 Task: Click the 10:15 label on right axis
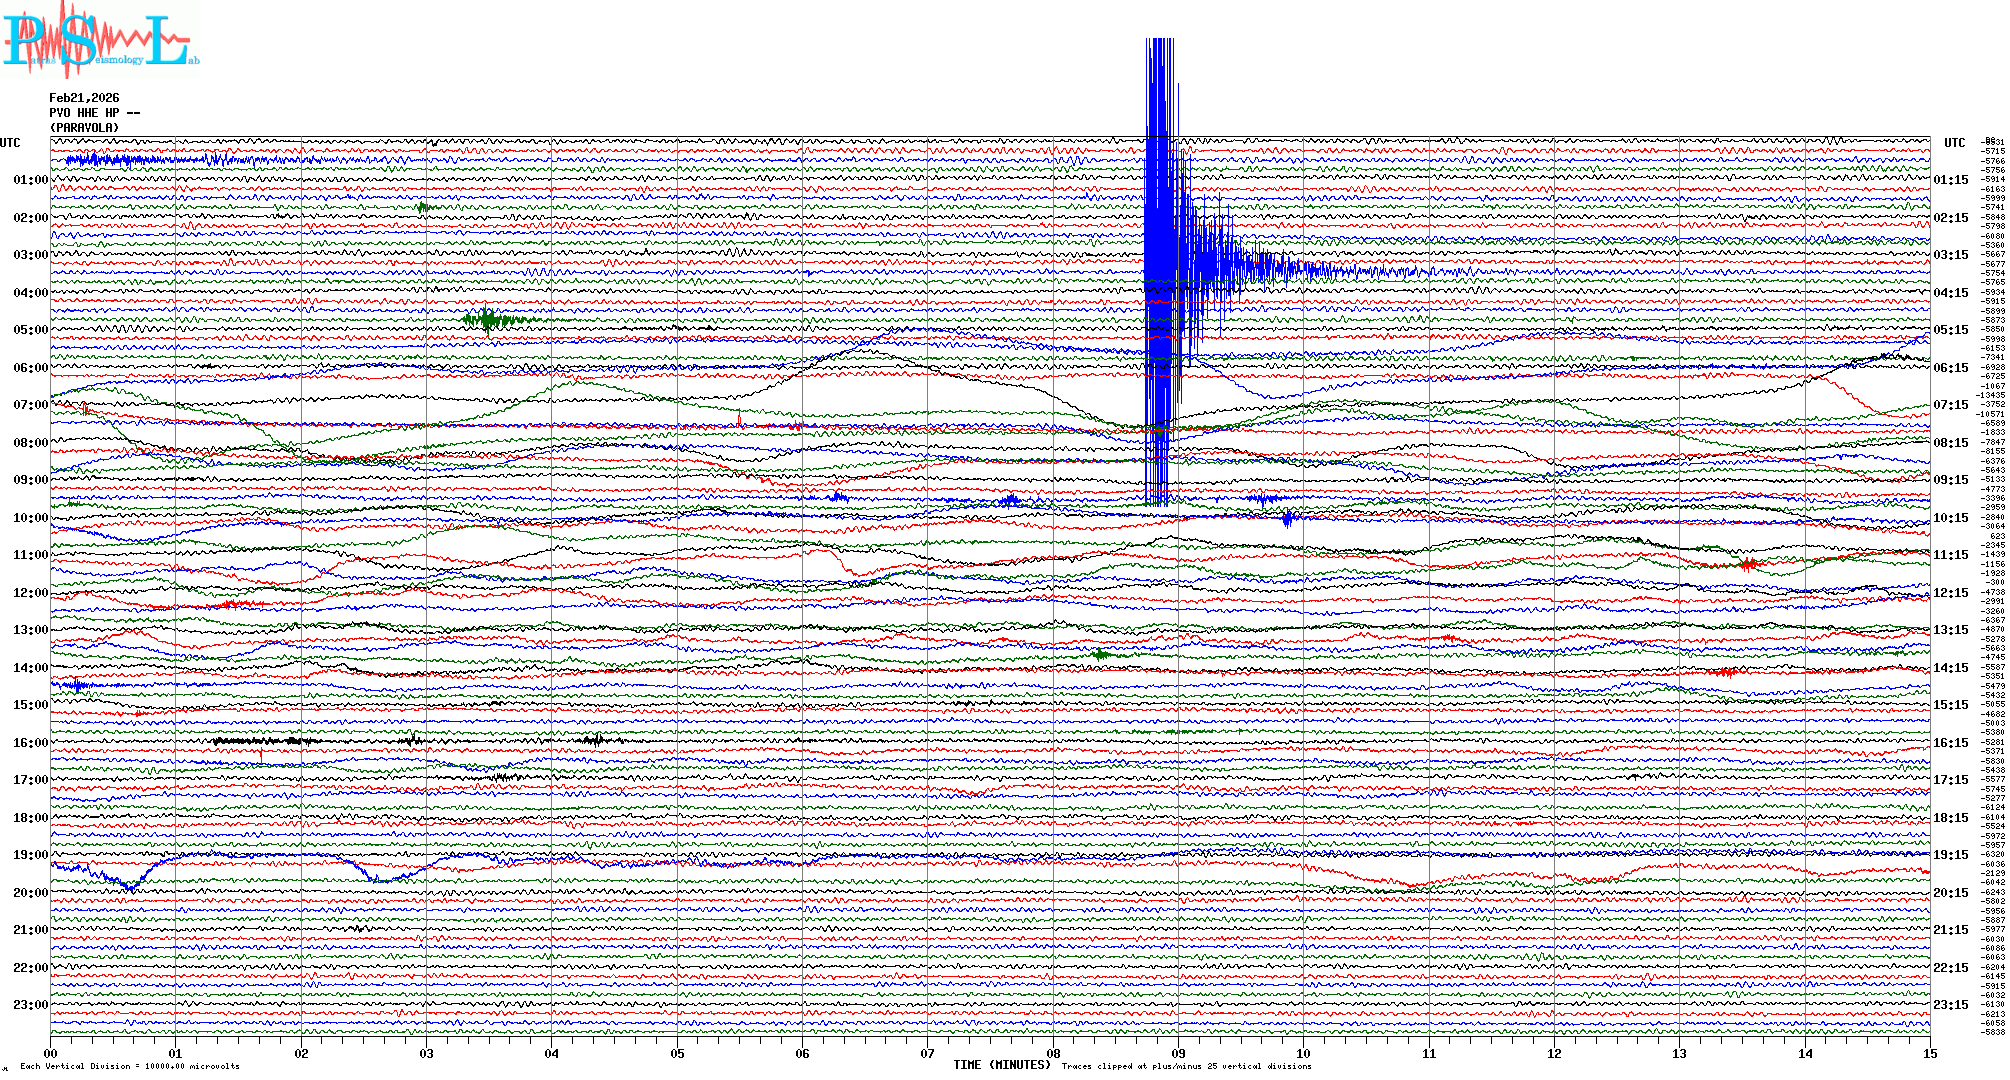click(x=1950, y=518)
